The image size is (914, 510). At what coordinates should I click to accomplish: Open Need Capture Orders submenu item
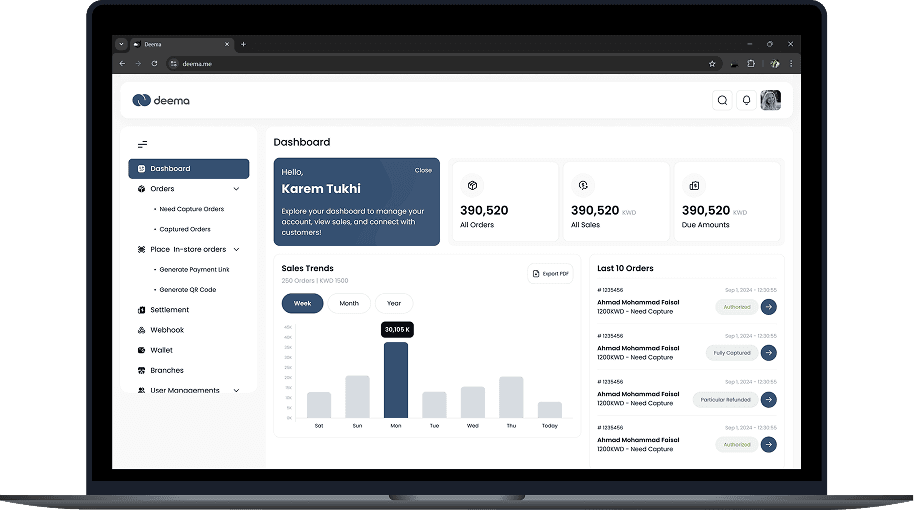pos(191,209)
